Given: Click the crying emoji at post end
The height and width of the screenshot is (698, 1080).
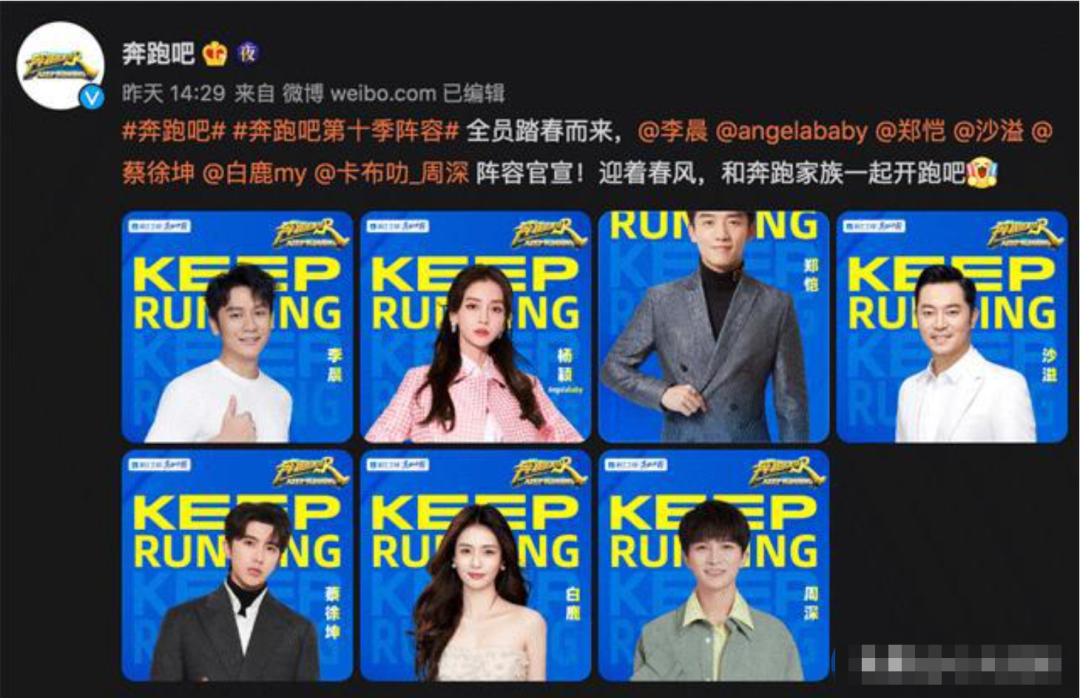Looking at the screenshot, I should click(982, 172).
